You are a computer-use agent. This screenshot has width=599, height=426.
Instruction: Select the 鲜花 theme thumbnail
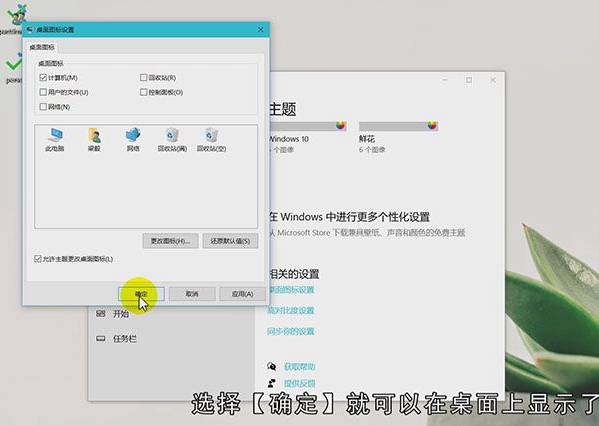click(x=398, y=126)
